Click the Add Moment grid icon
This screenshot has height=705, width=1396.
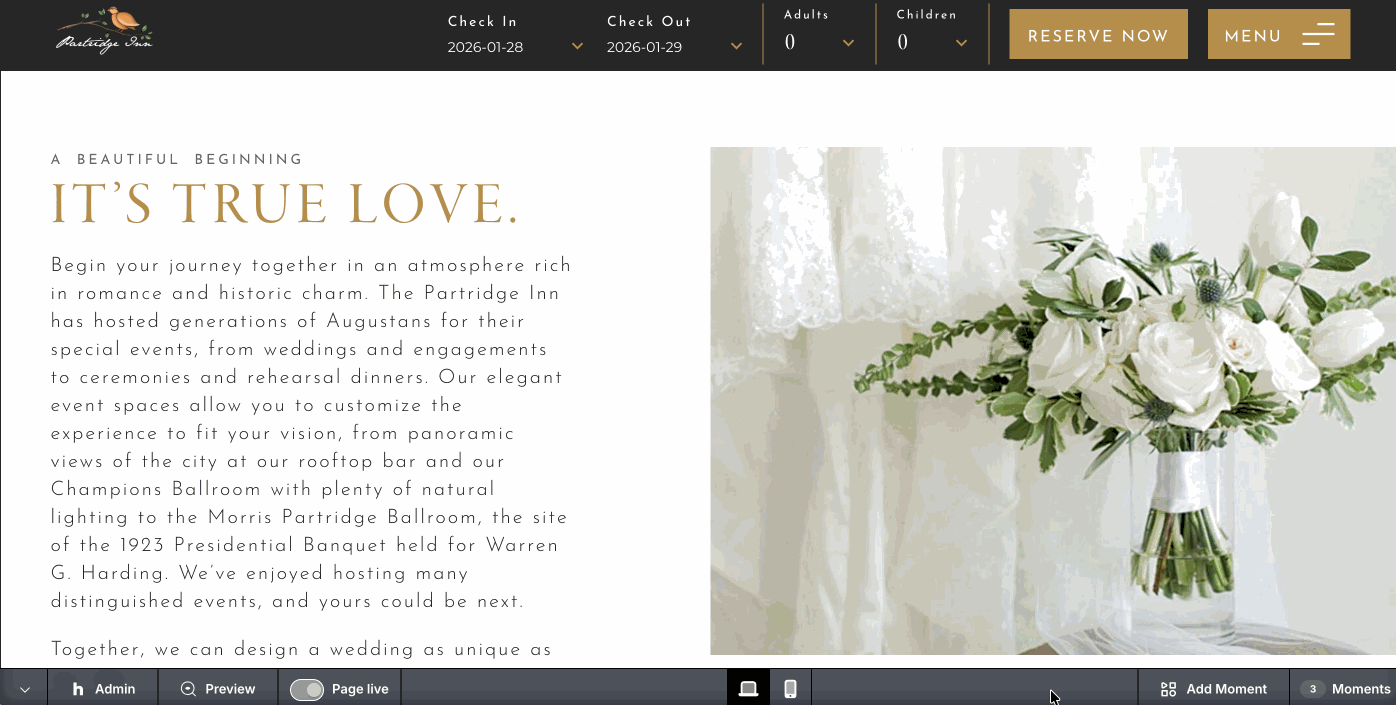click(1168, 689)
